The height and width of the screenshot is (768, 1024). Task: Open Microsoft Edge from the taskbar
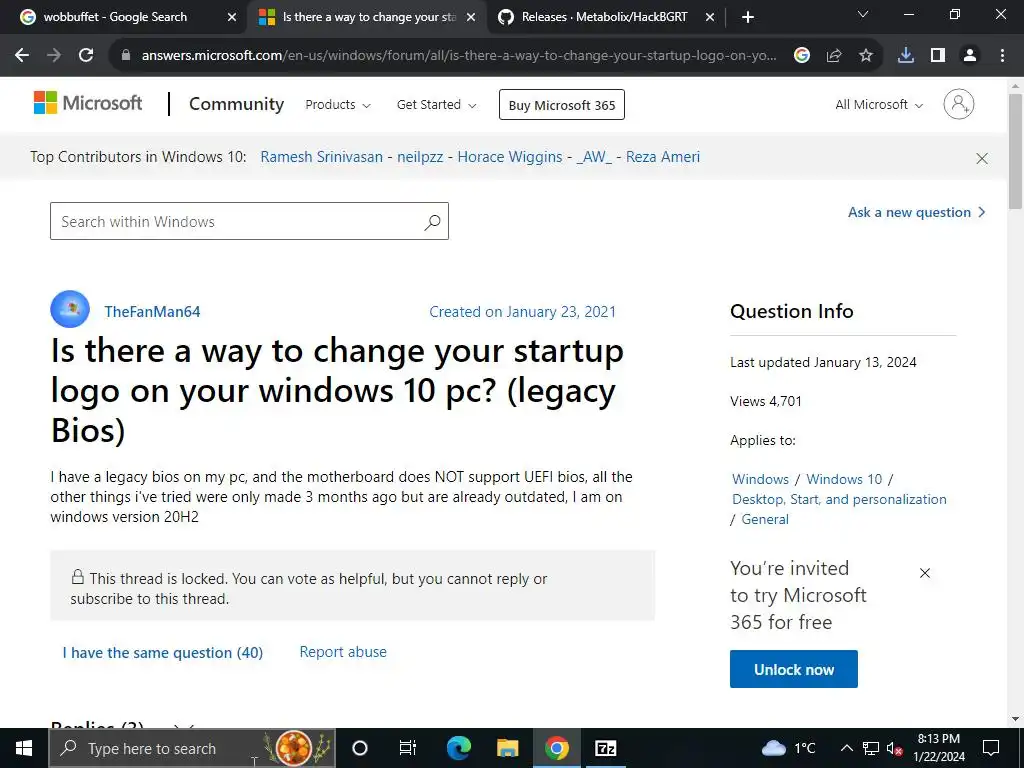click(x=458, y=748)
